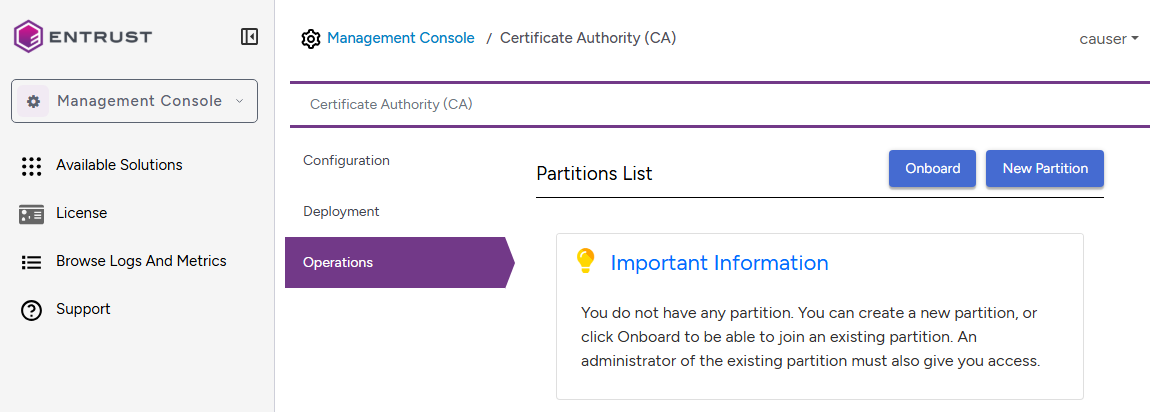Click the Browse Logs And Metrics list icon
The image size is (1150, 412).
pos(31,262)
